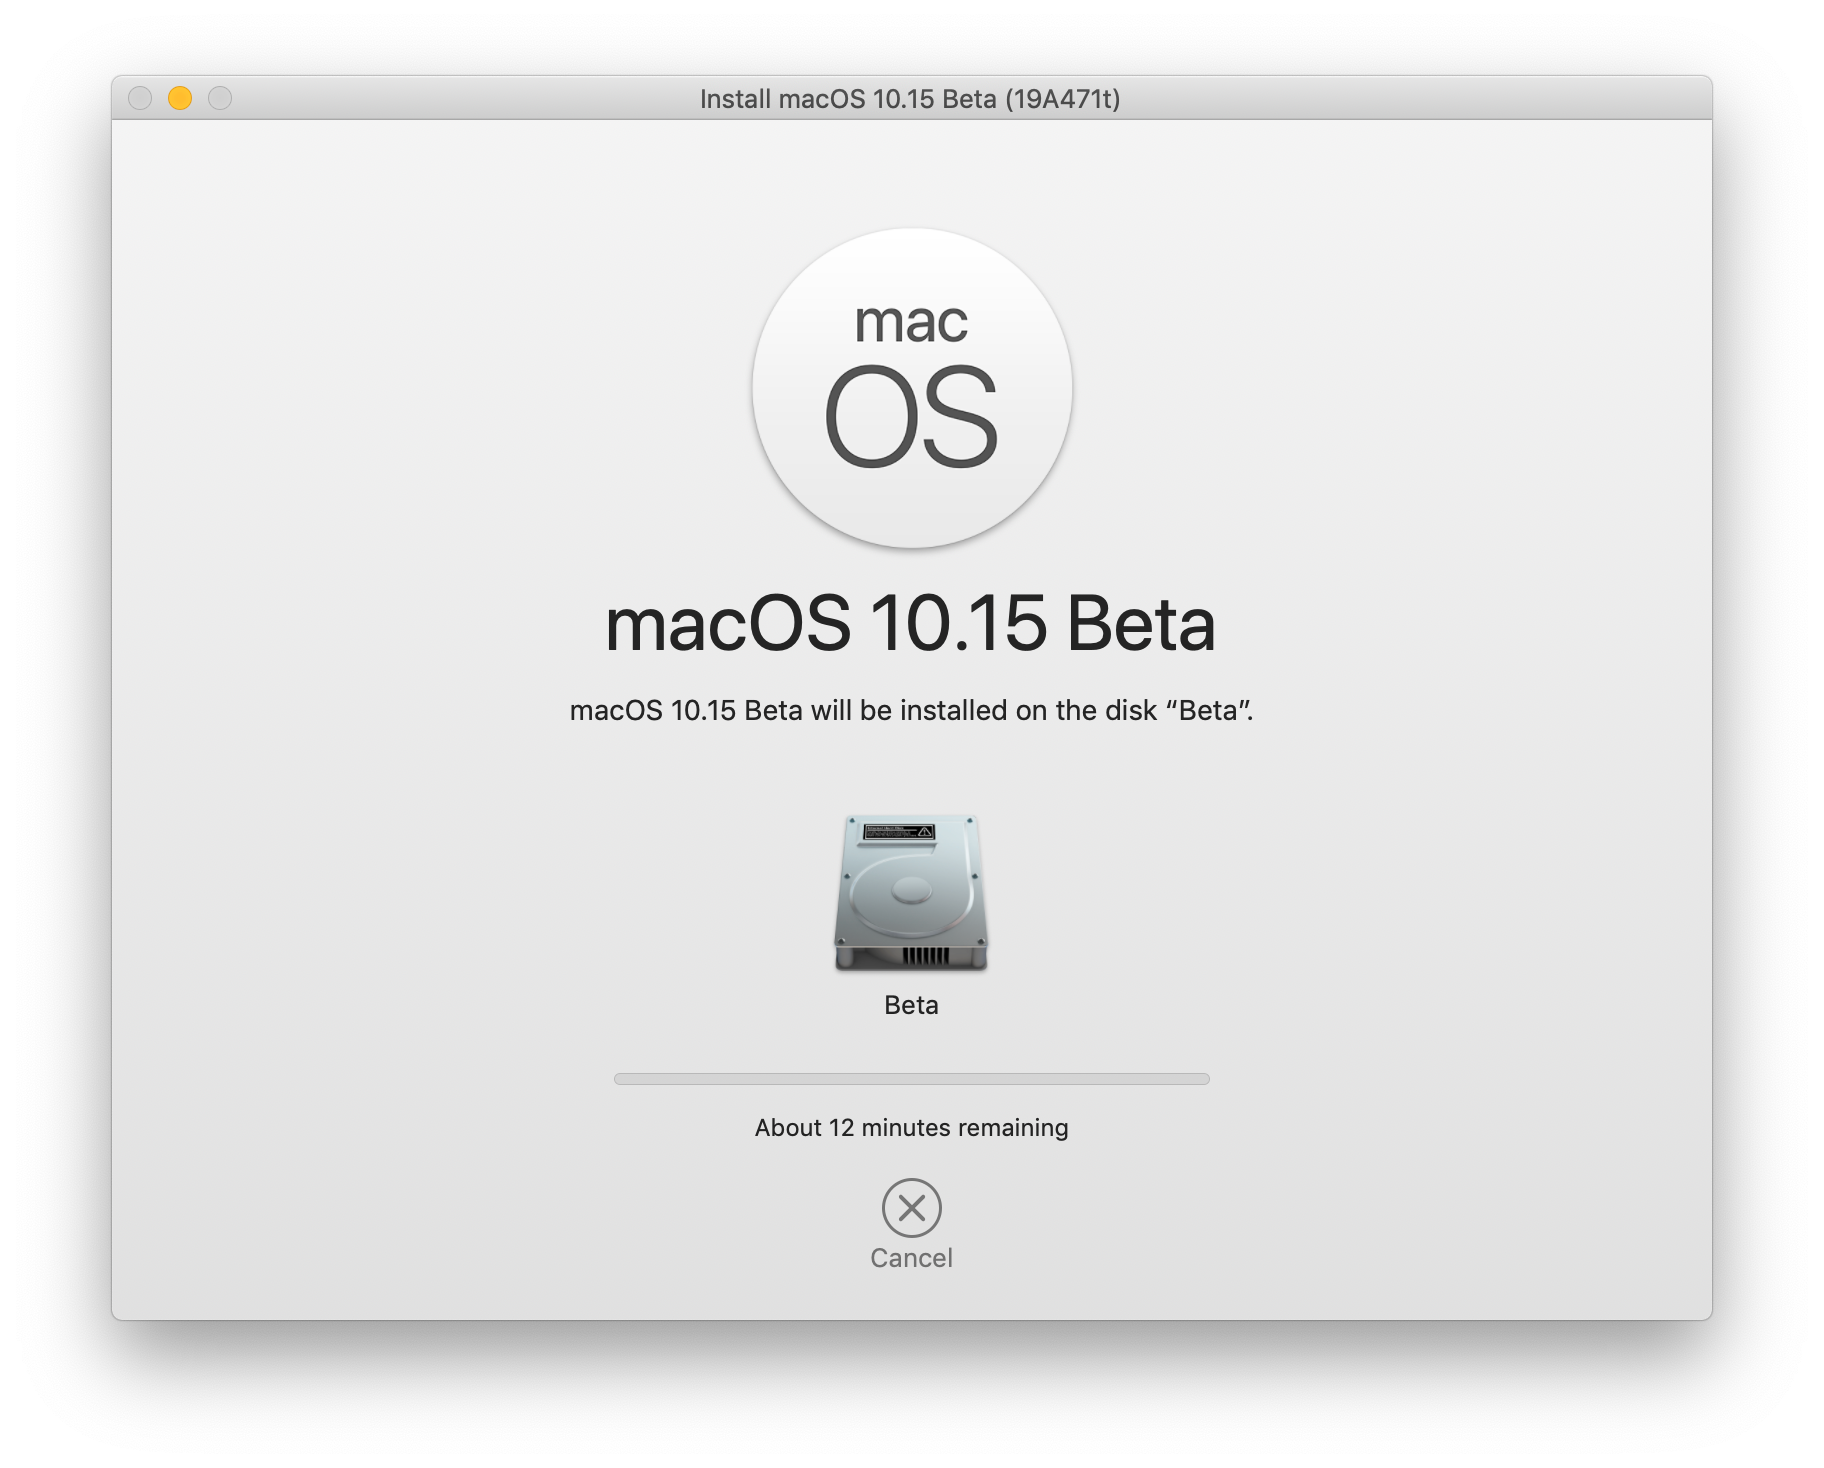Click the large "macOS 10.15 Beta" heading
The image size is (1824, 1468).
tap(910, 624)
